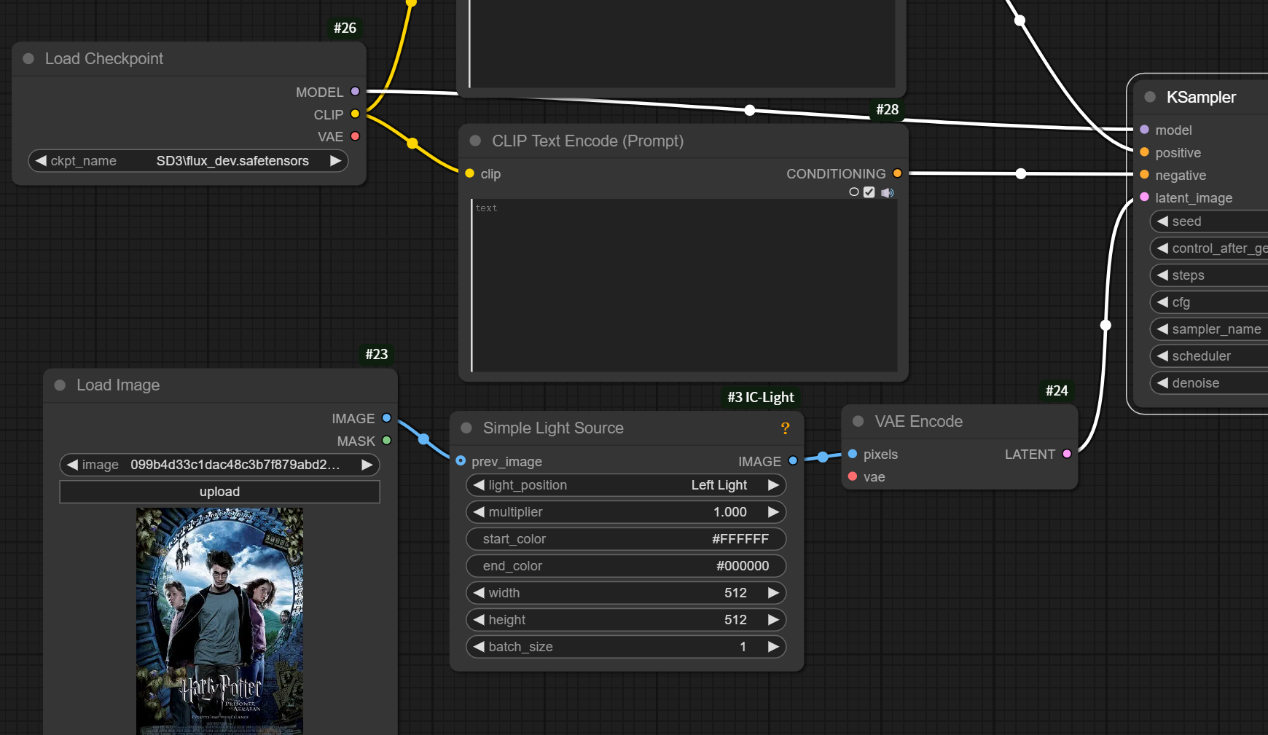Click the Load Image node title
The width and height of the screenshot is (1268, 735).
tap(118, 385)
